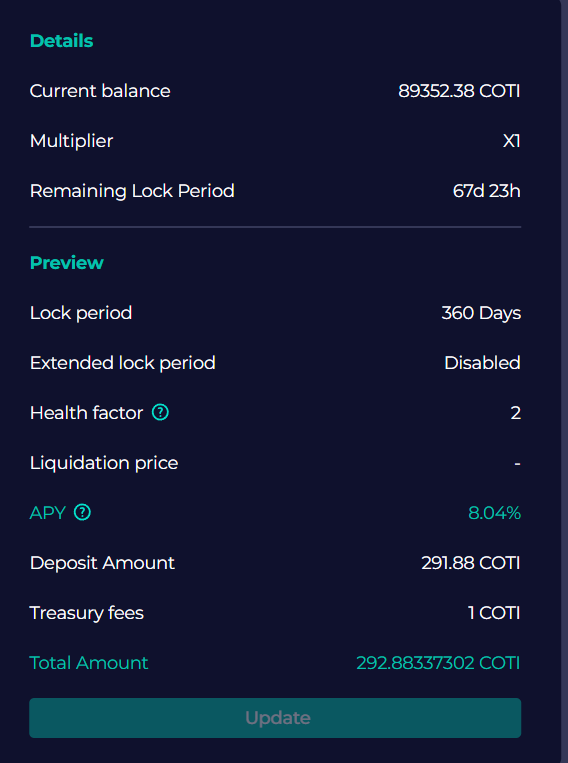The height and width of the screenshot is (763, 568).
Task: Click the 291.88 COTI deposit amount
Action: (x=471, y=563)
